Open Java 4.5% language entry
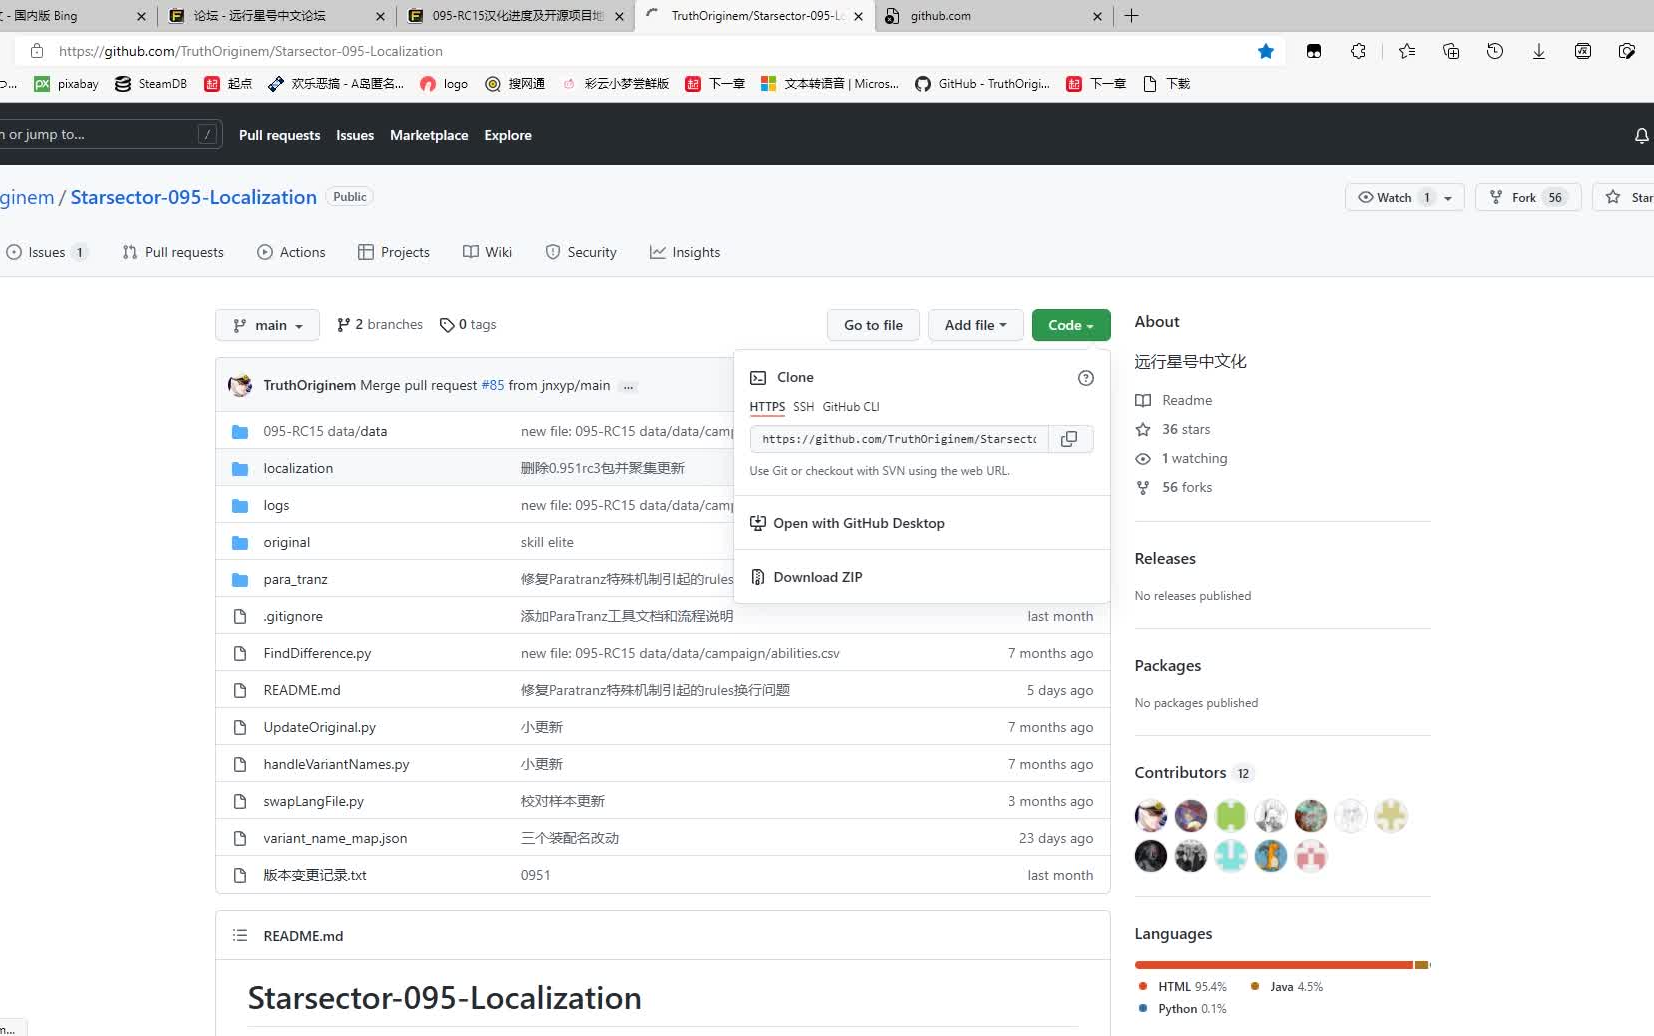Image resolution: width=1654 pixels, height=1036 pixels. click(1287, 987)
